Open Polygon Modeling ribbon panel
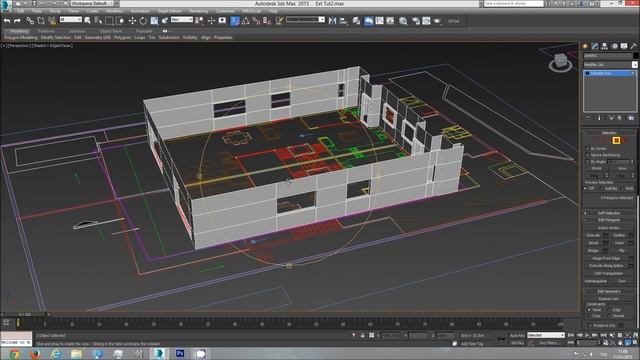 click(21, 38)
